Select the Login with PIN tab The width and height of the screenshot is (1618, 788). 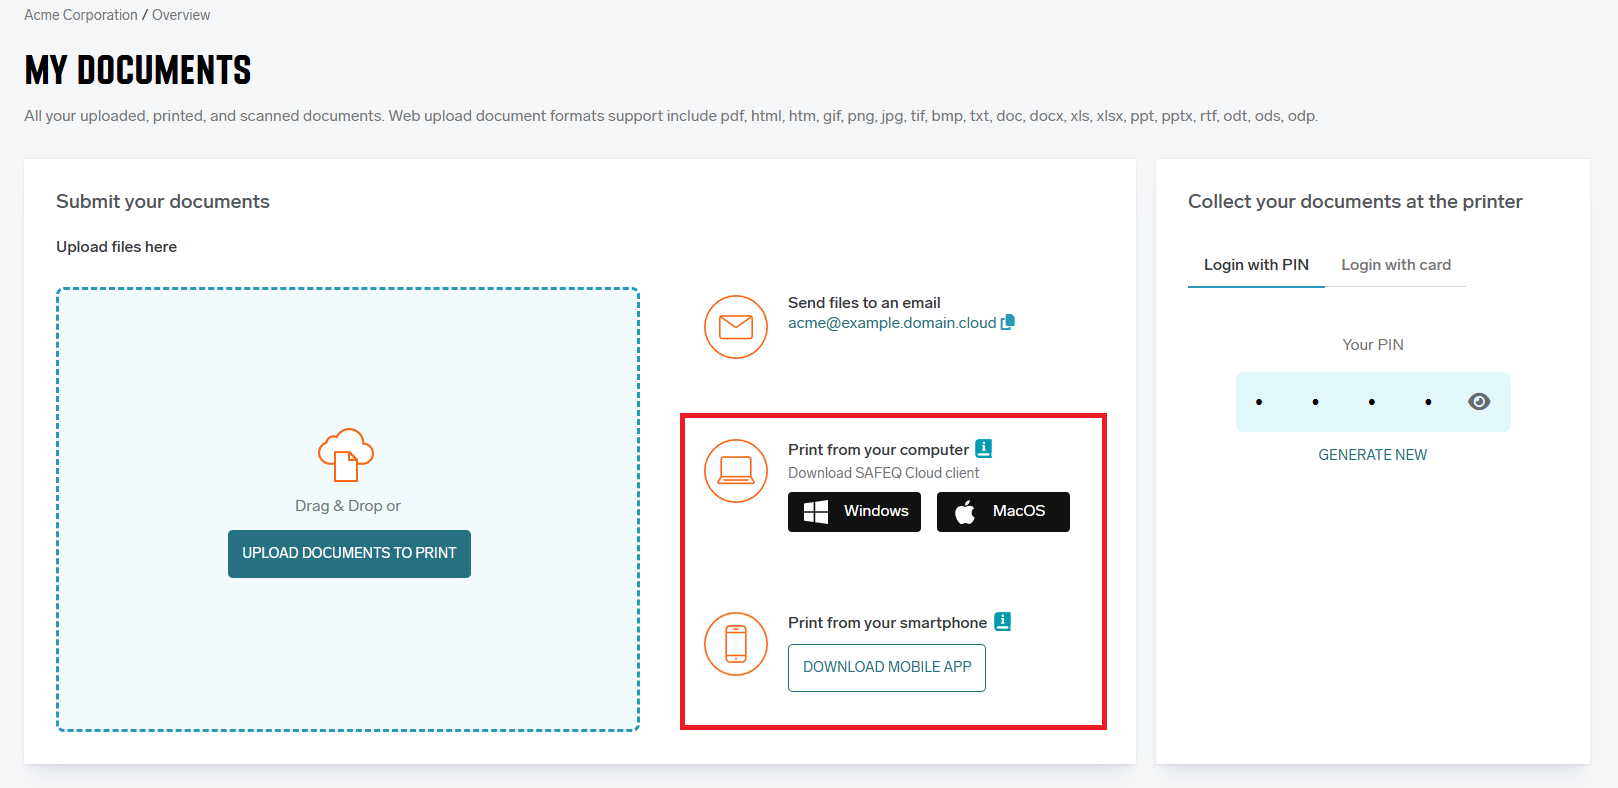tap(1256, 265)
